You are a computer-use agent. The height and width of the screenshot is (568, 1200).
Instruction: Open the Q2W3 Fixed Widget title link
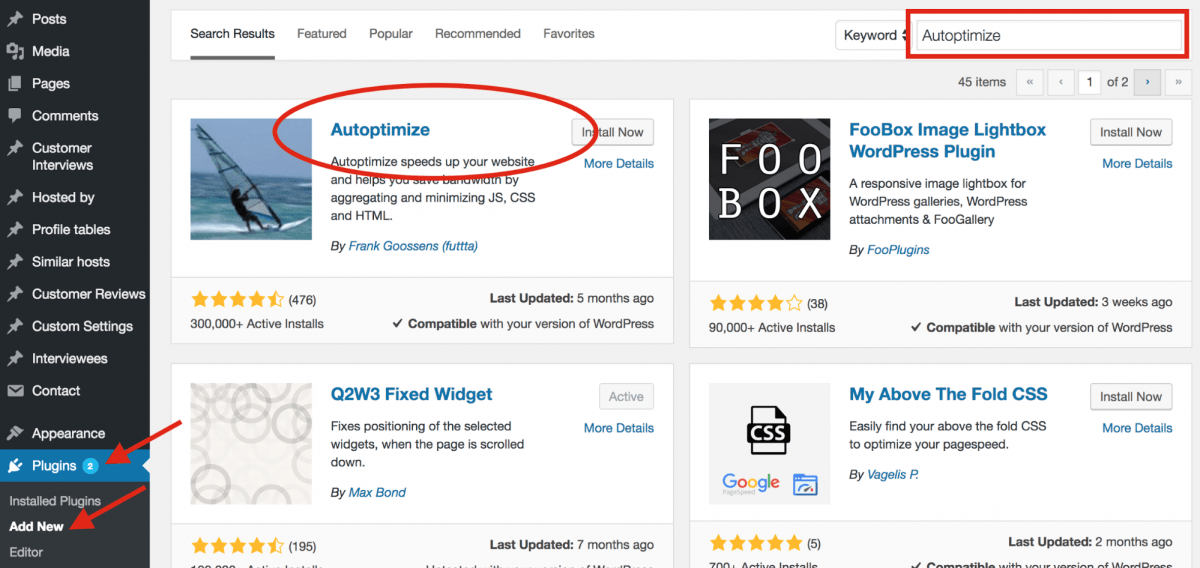[x=411, y=394]
